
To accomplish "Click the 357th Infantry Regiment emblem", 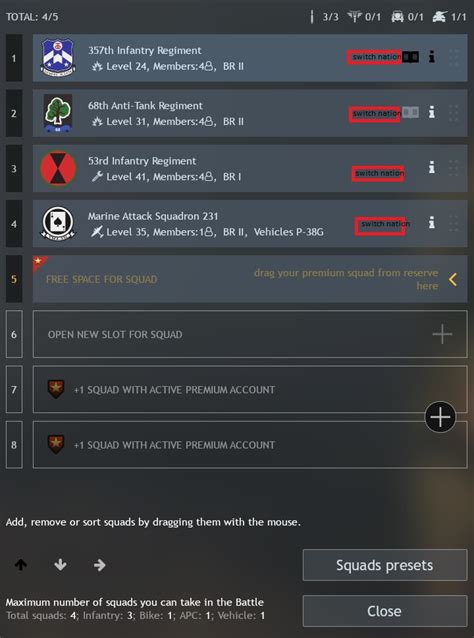I will pos(58,57).
